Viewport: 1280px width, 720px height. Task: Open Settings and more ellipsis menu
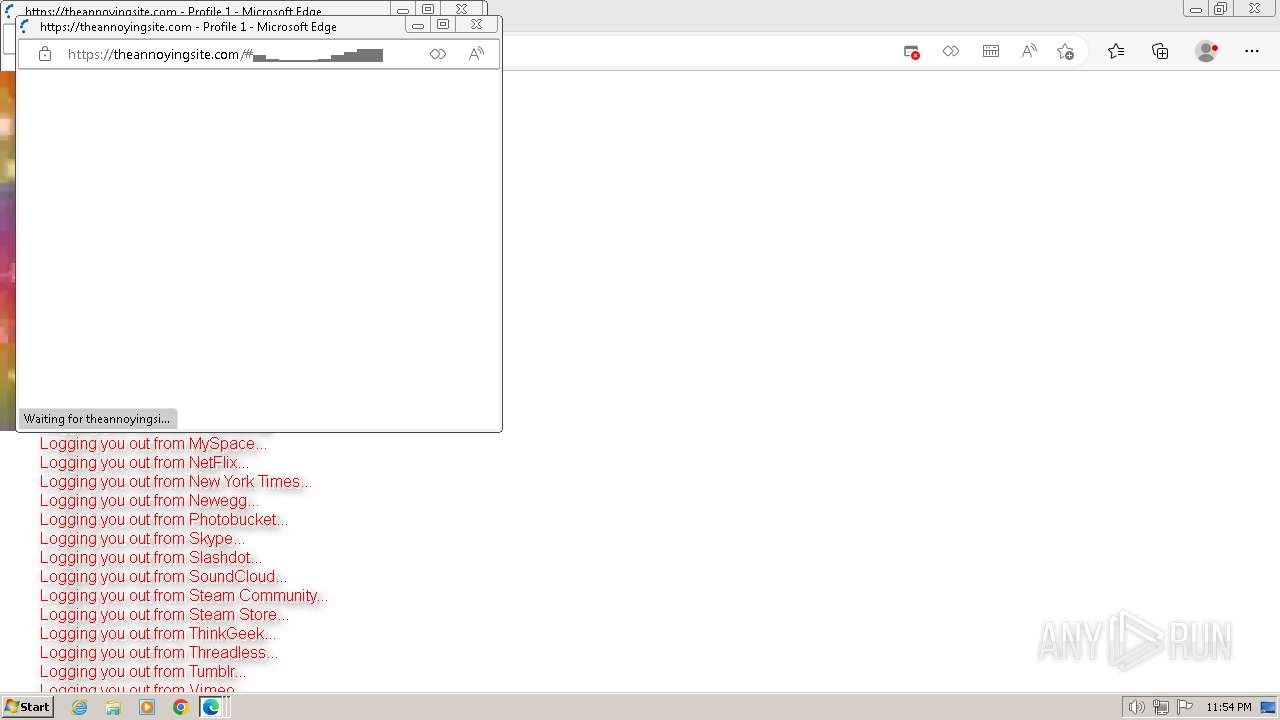(x=1252, y=52)
